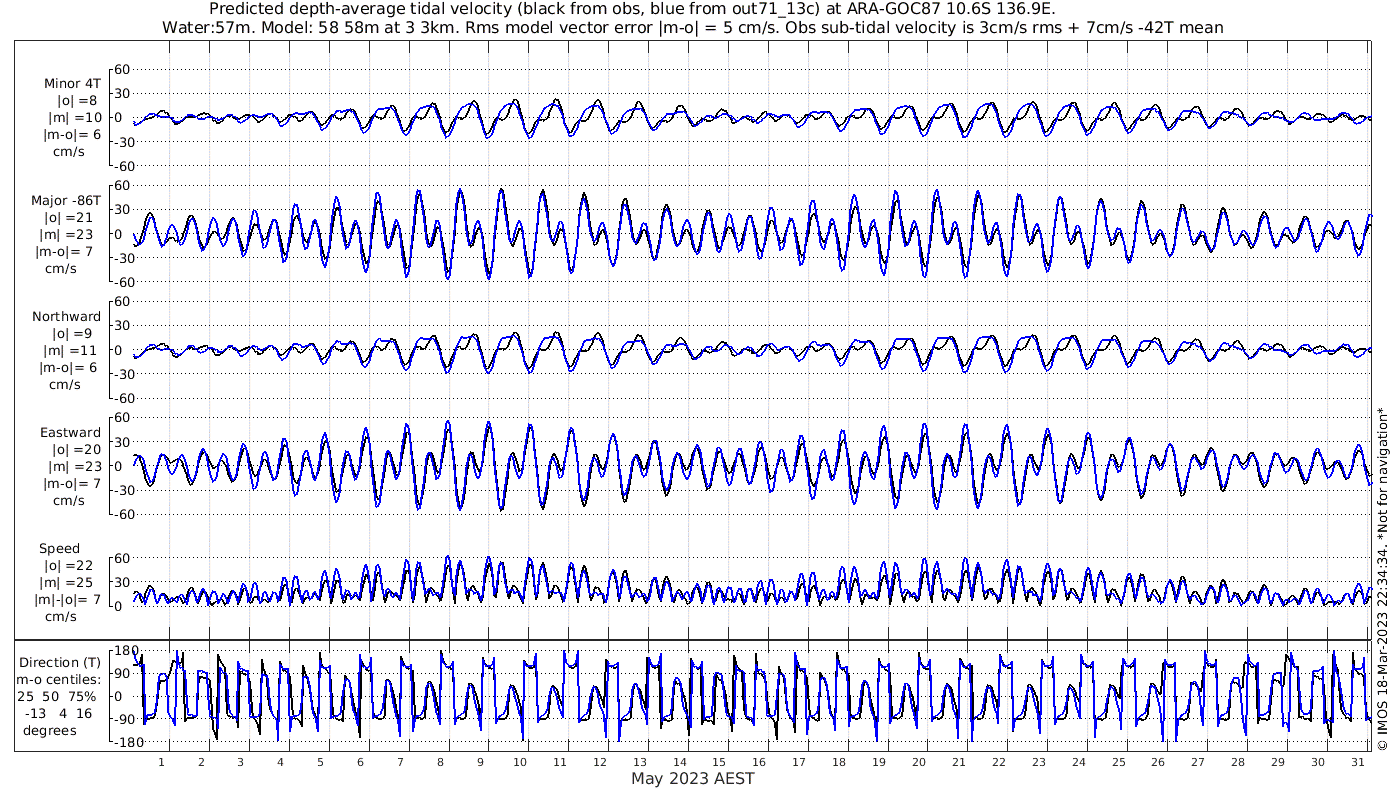Click "|m| =11" in the Northward panel
The height and width of the screenshot is (800, 1400).
74,350
